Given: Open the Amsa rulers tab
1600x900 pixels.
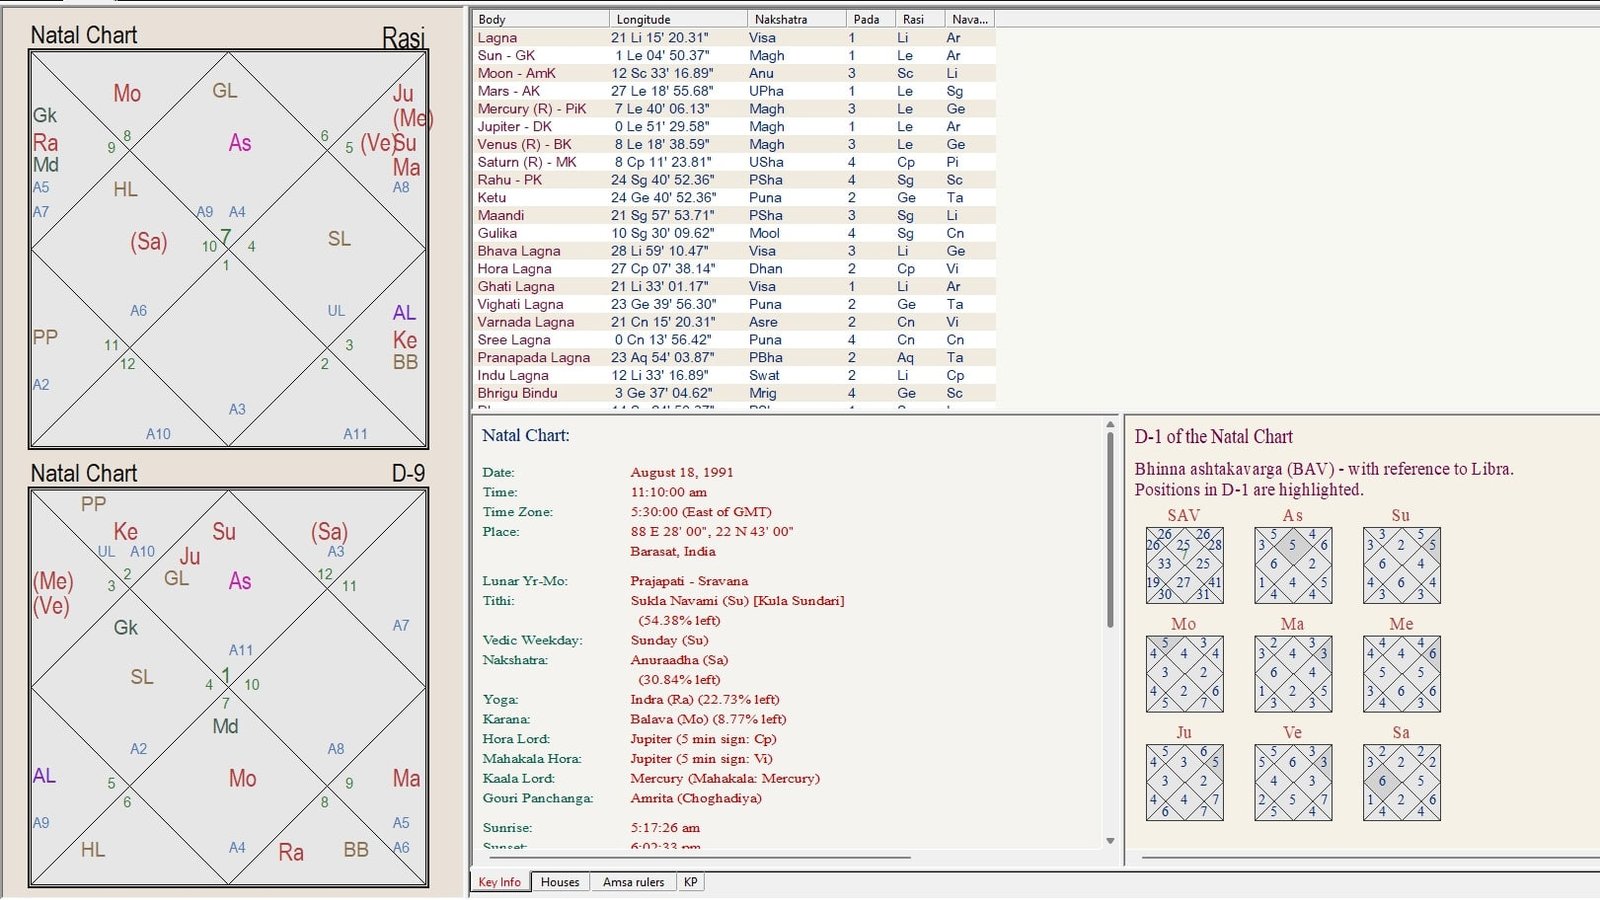Looking at the screenshot, I should pos(633,882).
